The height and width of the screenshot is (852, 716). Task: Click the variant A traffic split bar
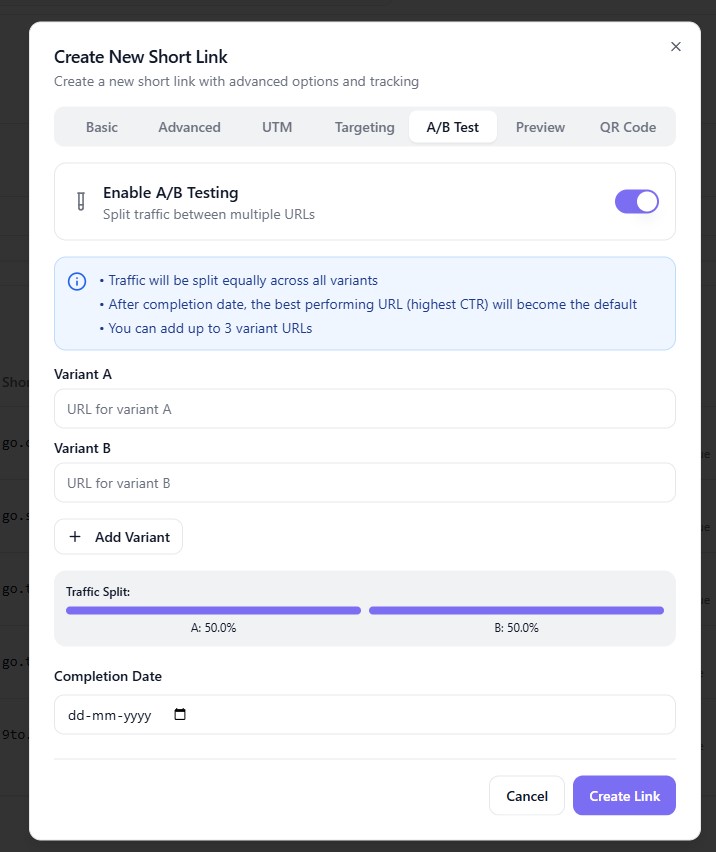point(213,610)
